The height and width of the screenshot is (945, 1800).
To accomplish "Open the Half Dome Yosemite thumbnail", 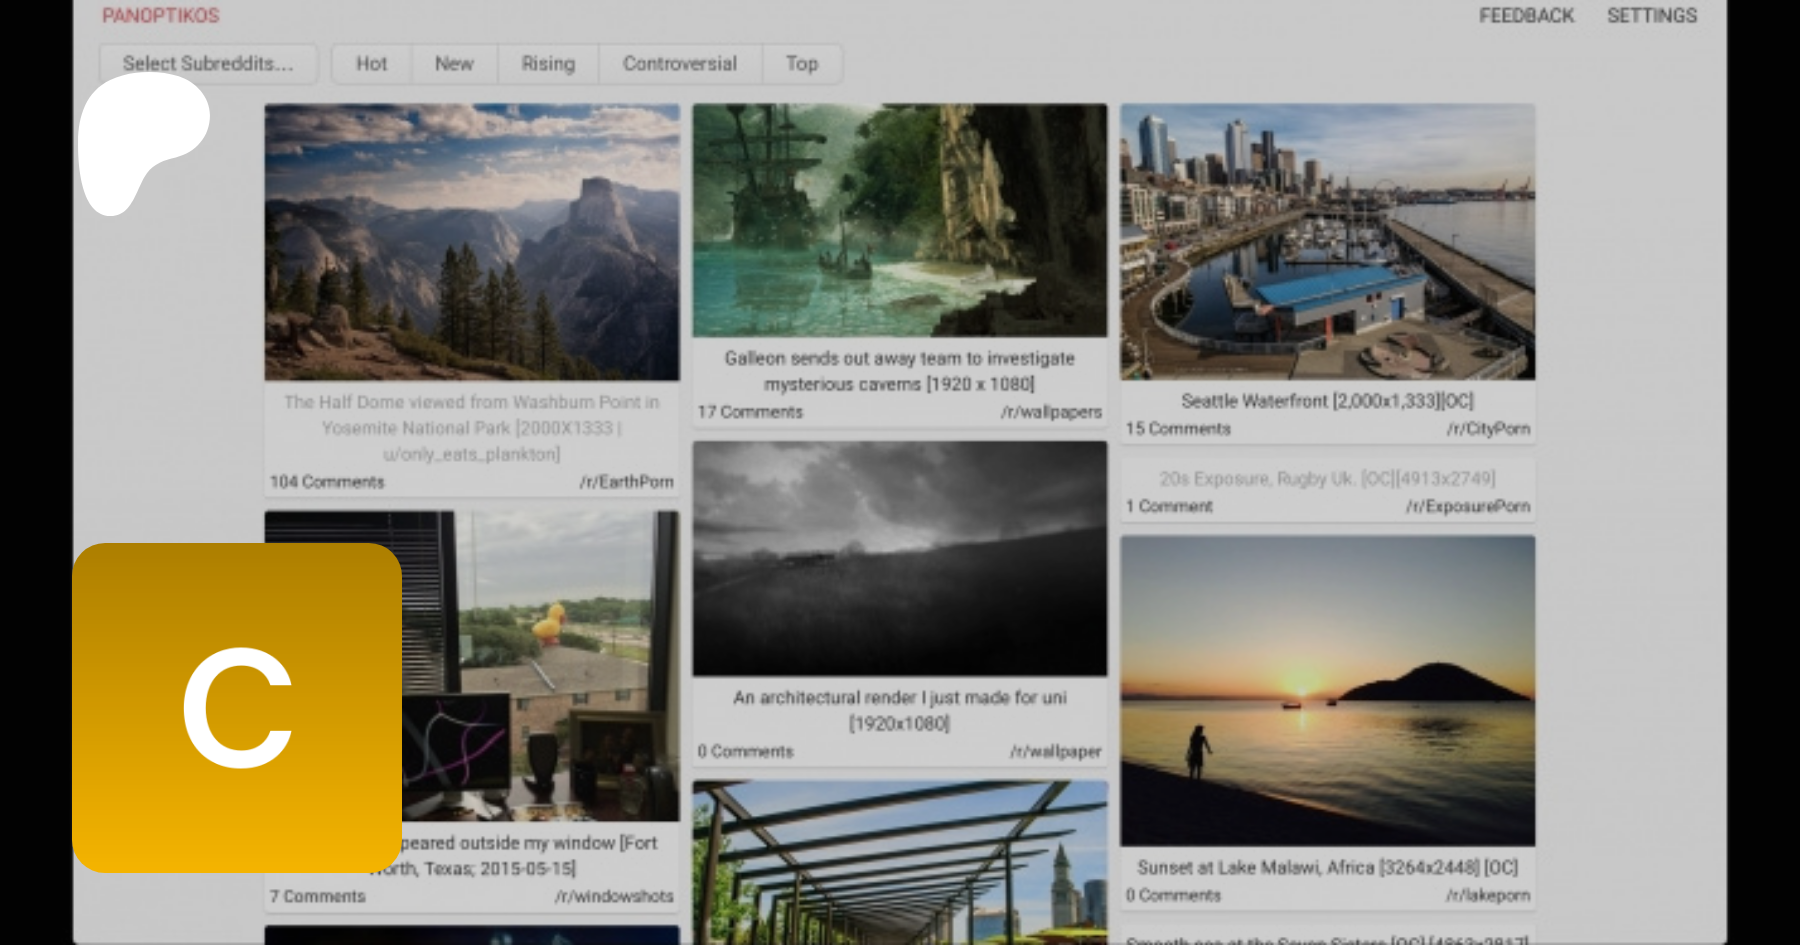I will tap(472, 242).
